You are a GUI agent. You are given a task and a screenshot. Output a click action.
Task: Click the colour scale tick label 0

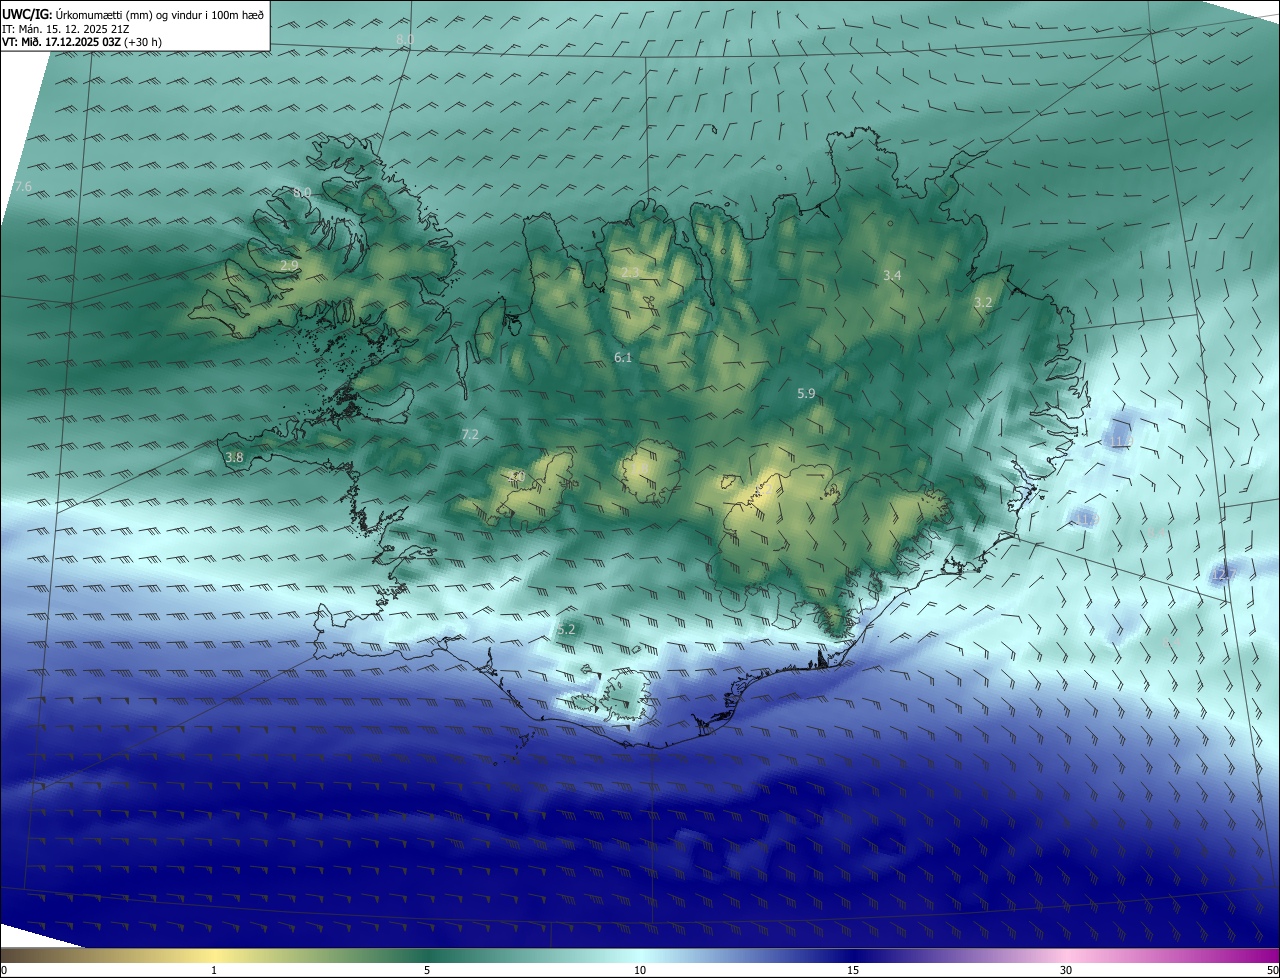[x=3, y=971]
